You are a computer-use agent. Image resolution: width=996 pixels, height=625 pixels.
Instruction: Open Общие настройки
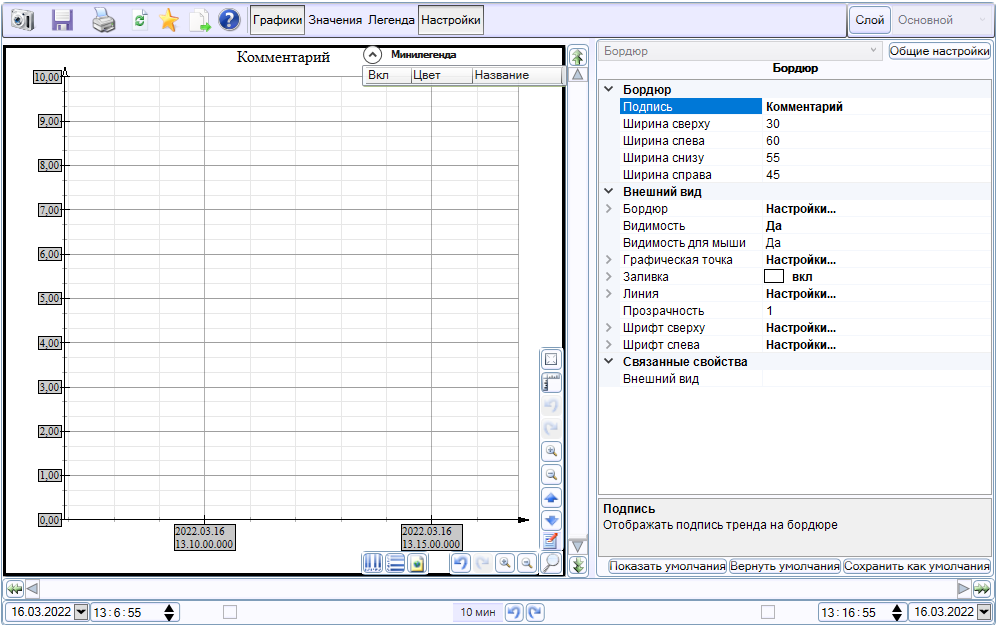(x=939, y=51)
